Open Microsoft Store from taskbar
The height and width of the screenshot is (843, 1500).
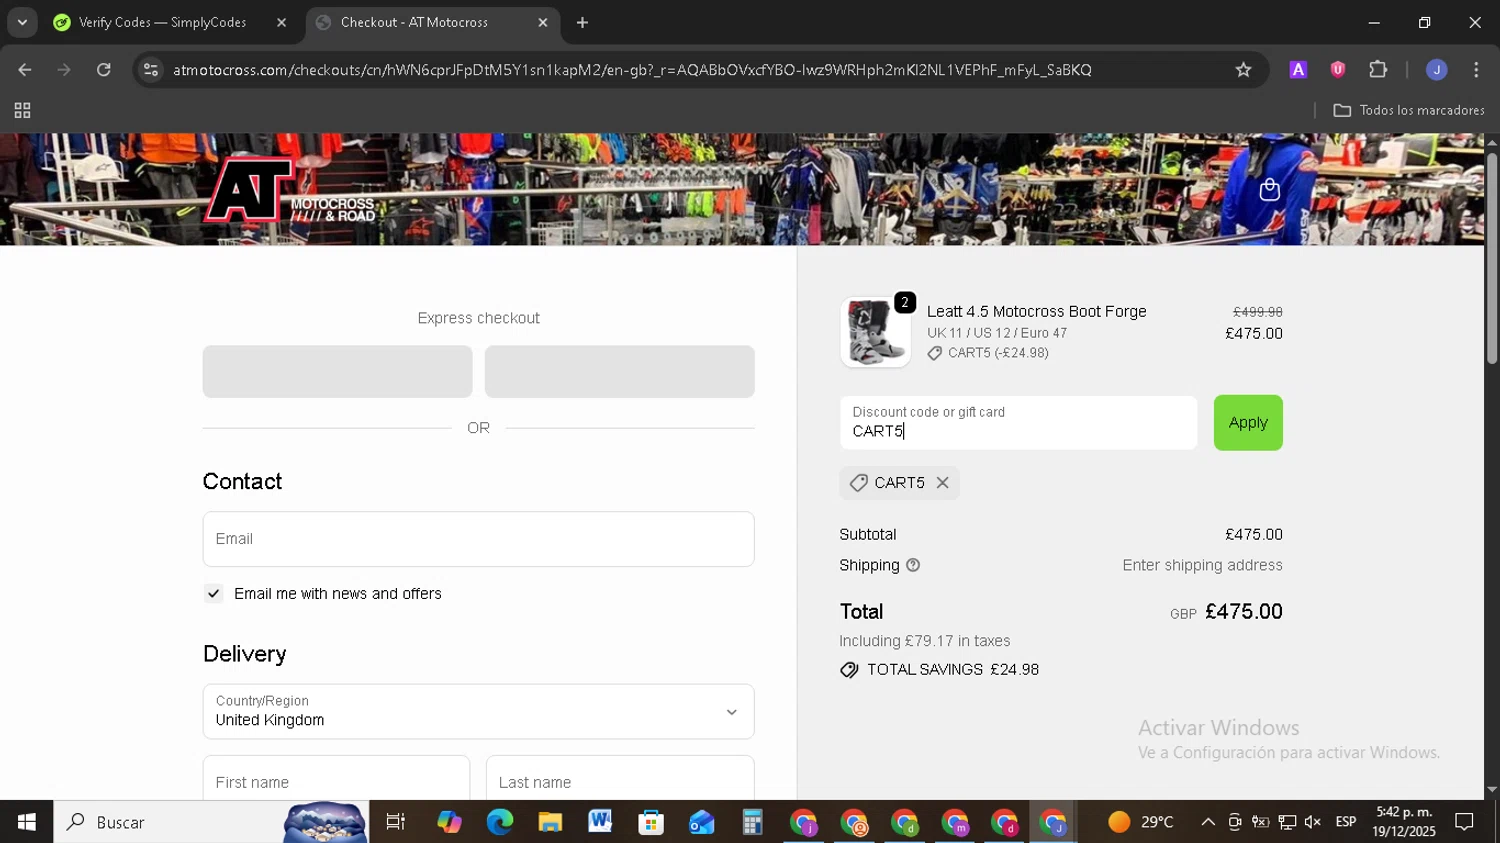coord(651,822)
